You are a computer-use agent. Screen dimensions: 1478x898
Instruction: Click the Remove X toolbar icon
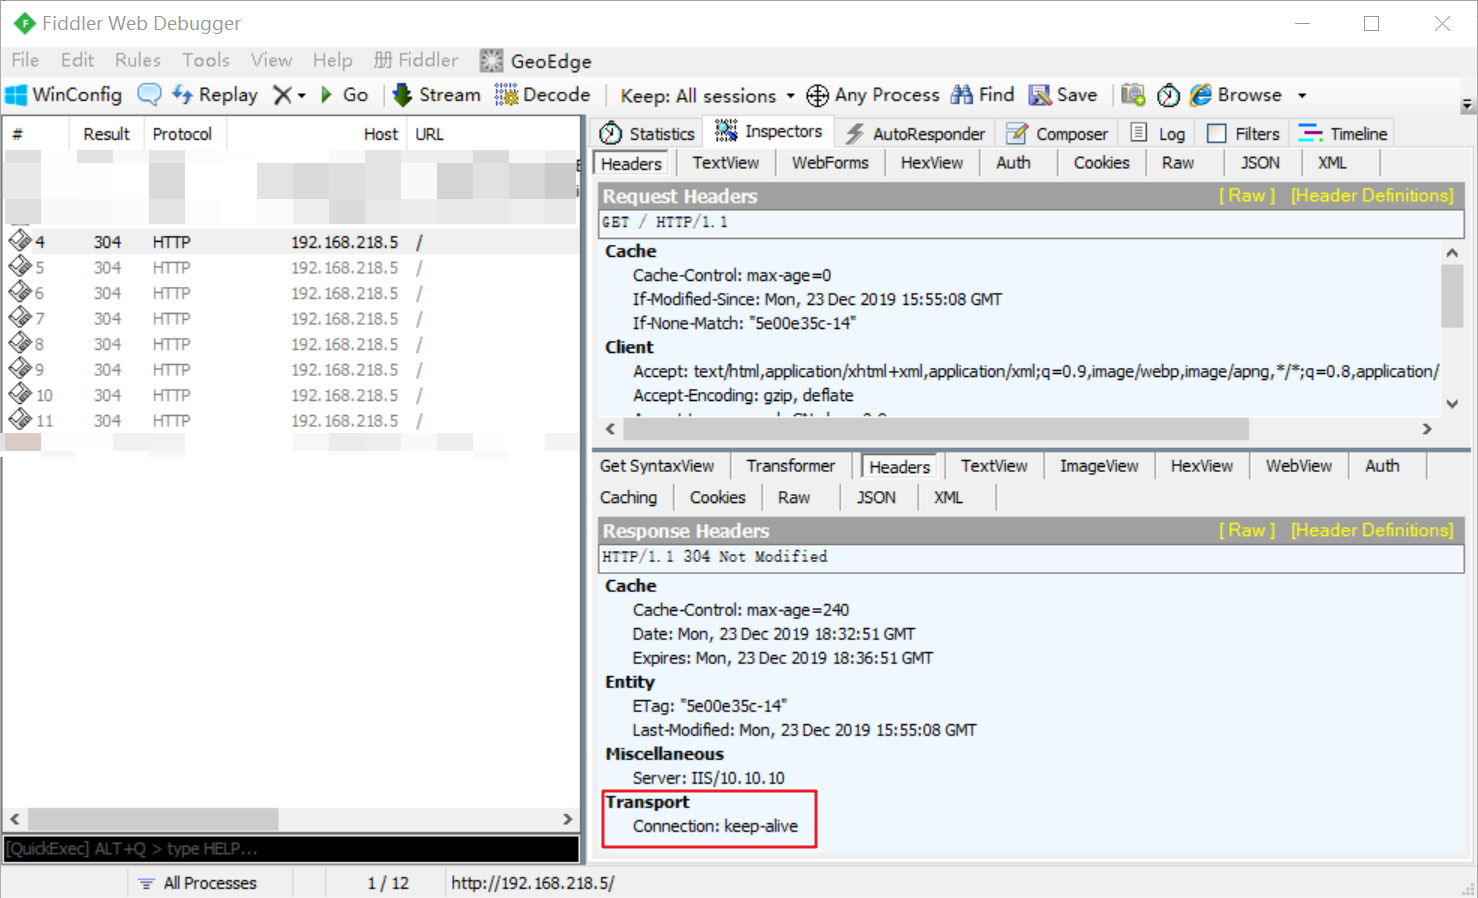(x=283, y=95)
